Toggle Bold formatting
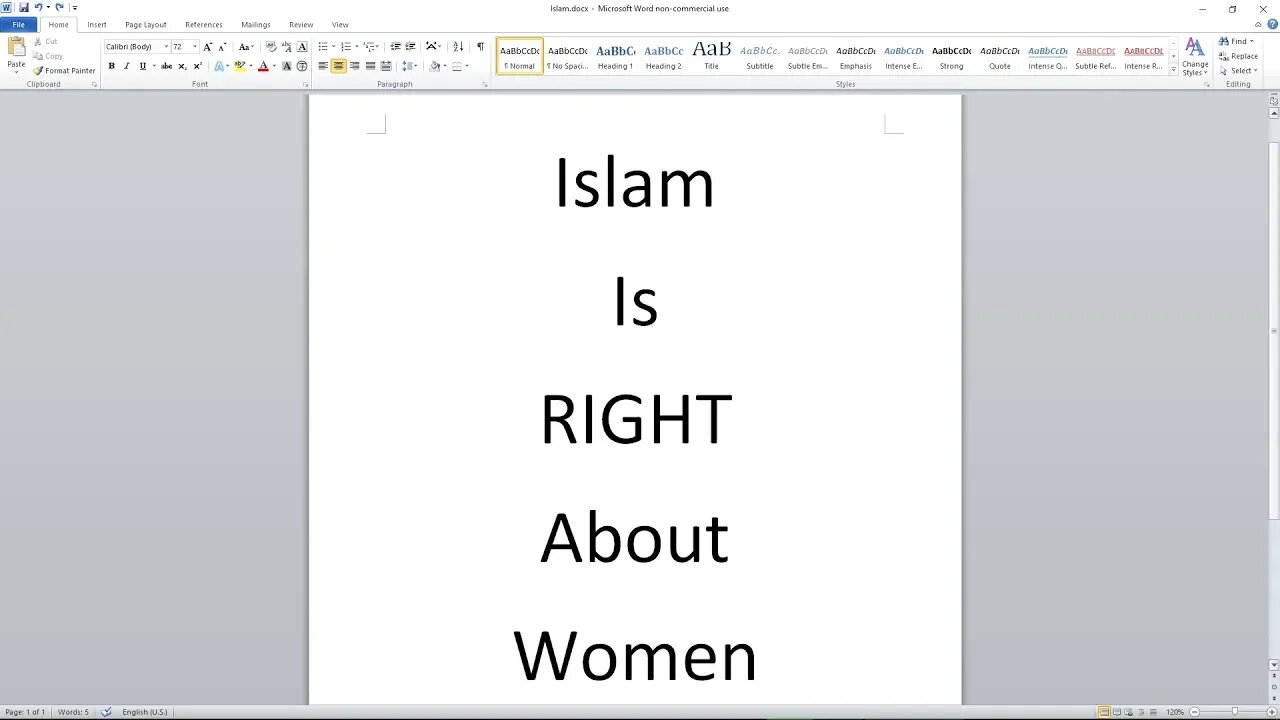This screenshot has height=720, width=1280. point(111,66)
